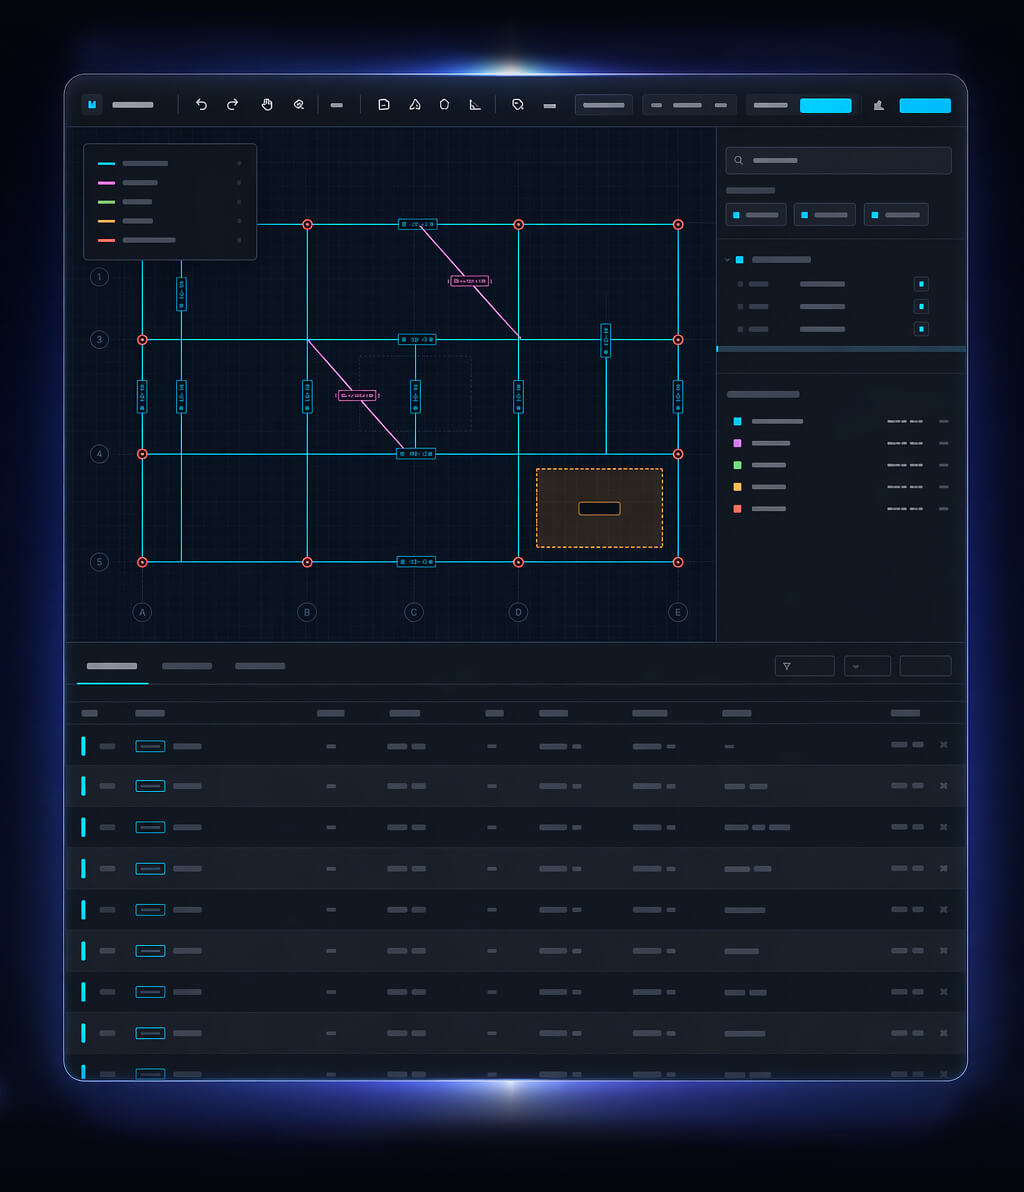
Task: Click grid row marker 4
Action: 99,454
